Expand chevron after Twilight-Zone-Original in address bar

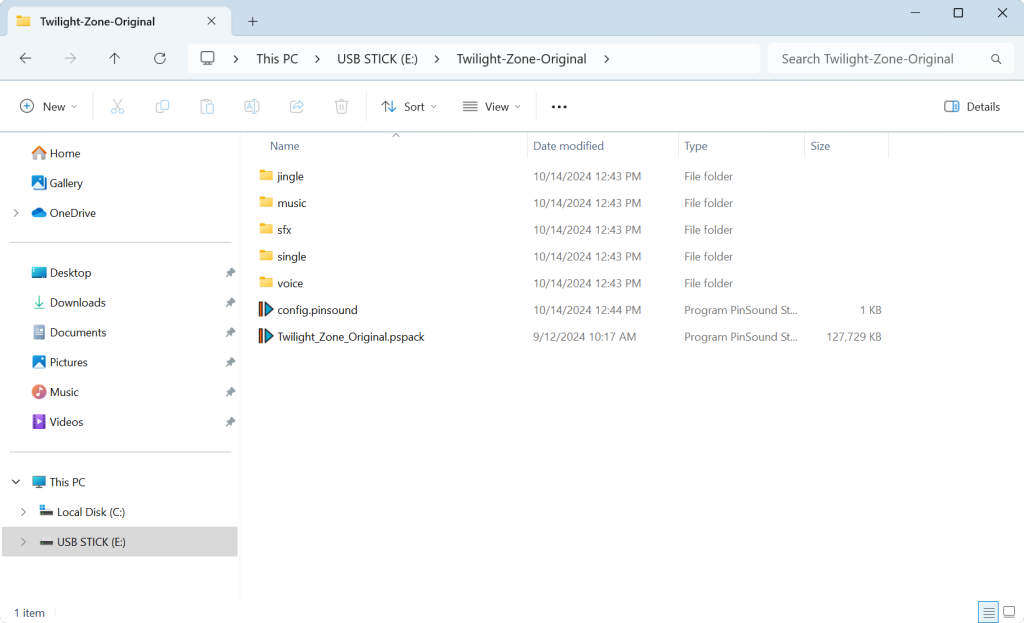607,59
